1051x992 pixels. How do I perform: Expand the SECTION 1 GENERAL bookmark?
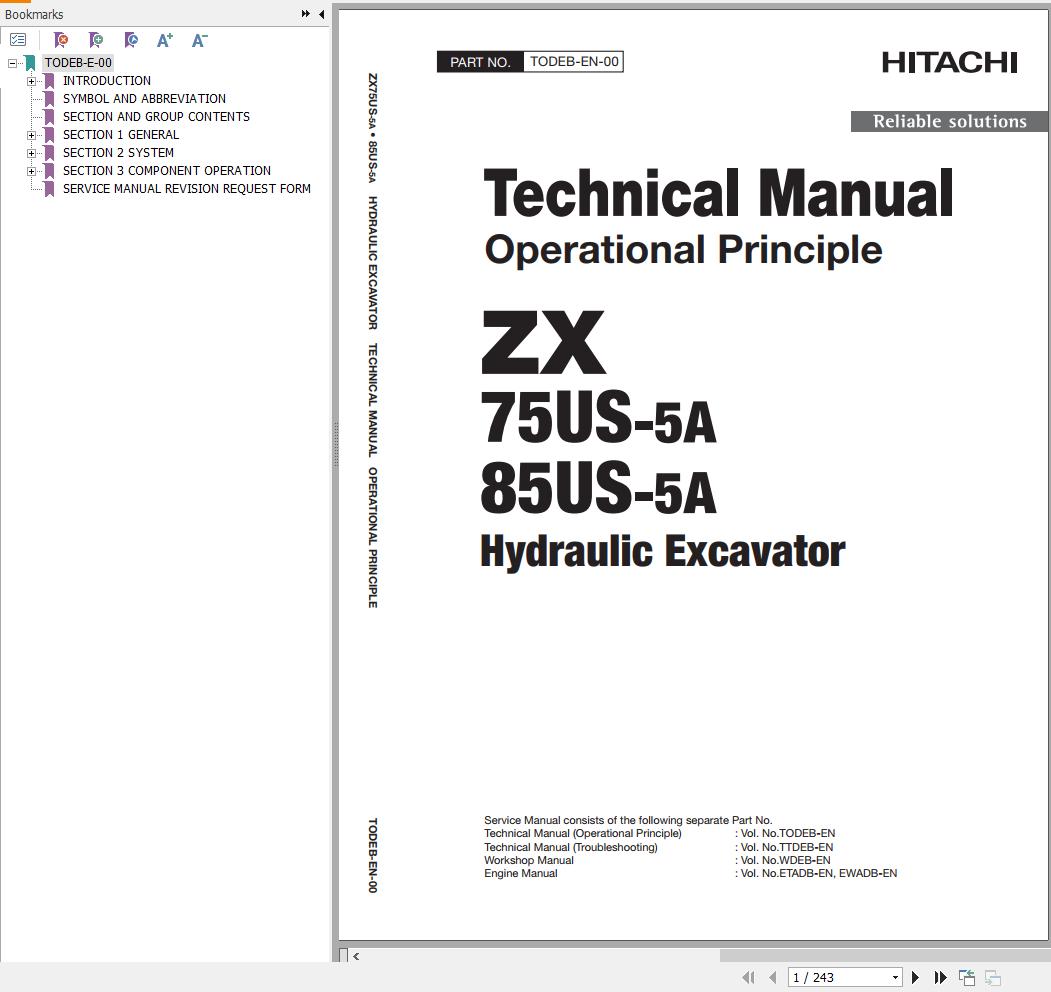point(31,134)
